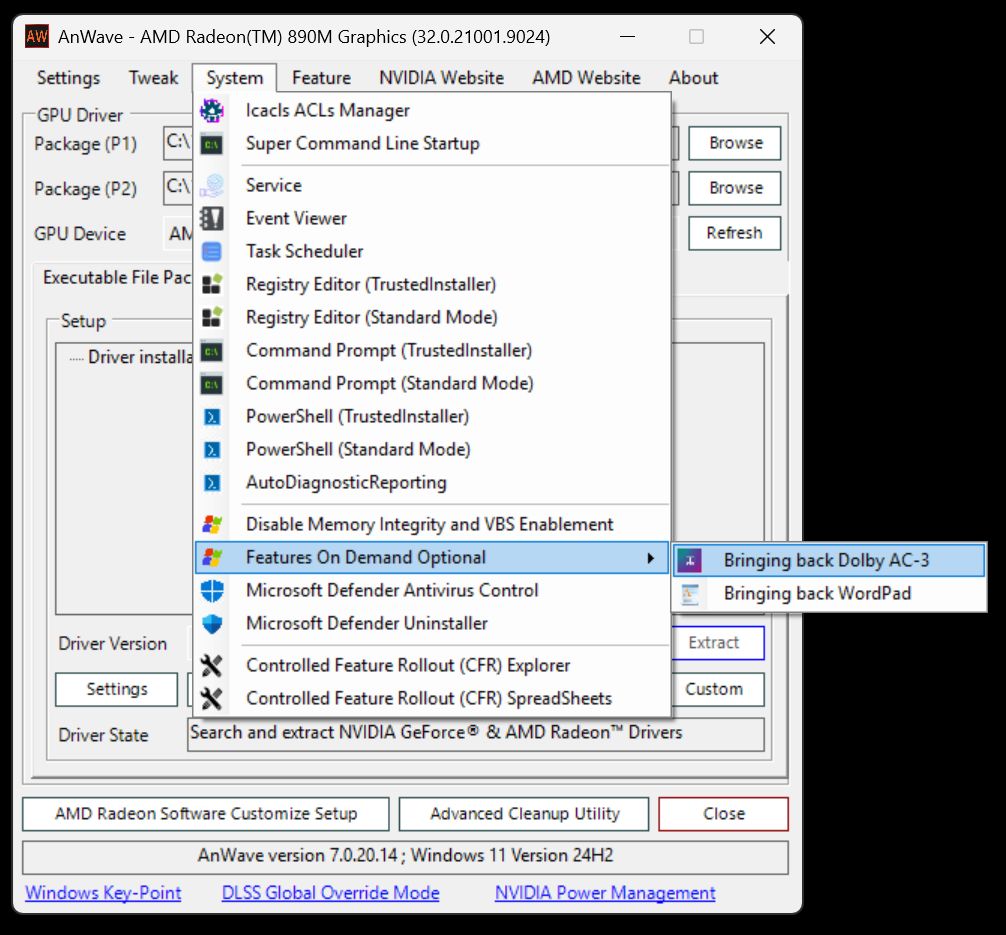The width and height of the screenshot is (1006, 935).
Task: Open Controlled Feature Rollout (CFR) Explorer
Action: 431,665
